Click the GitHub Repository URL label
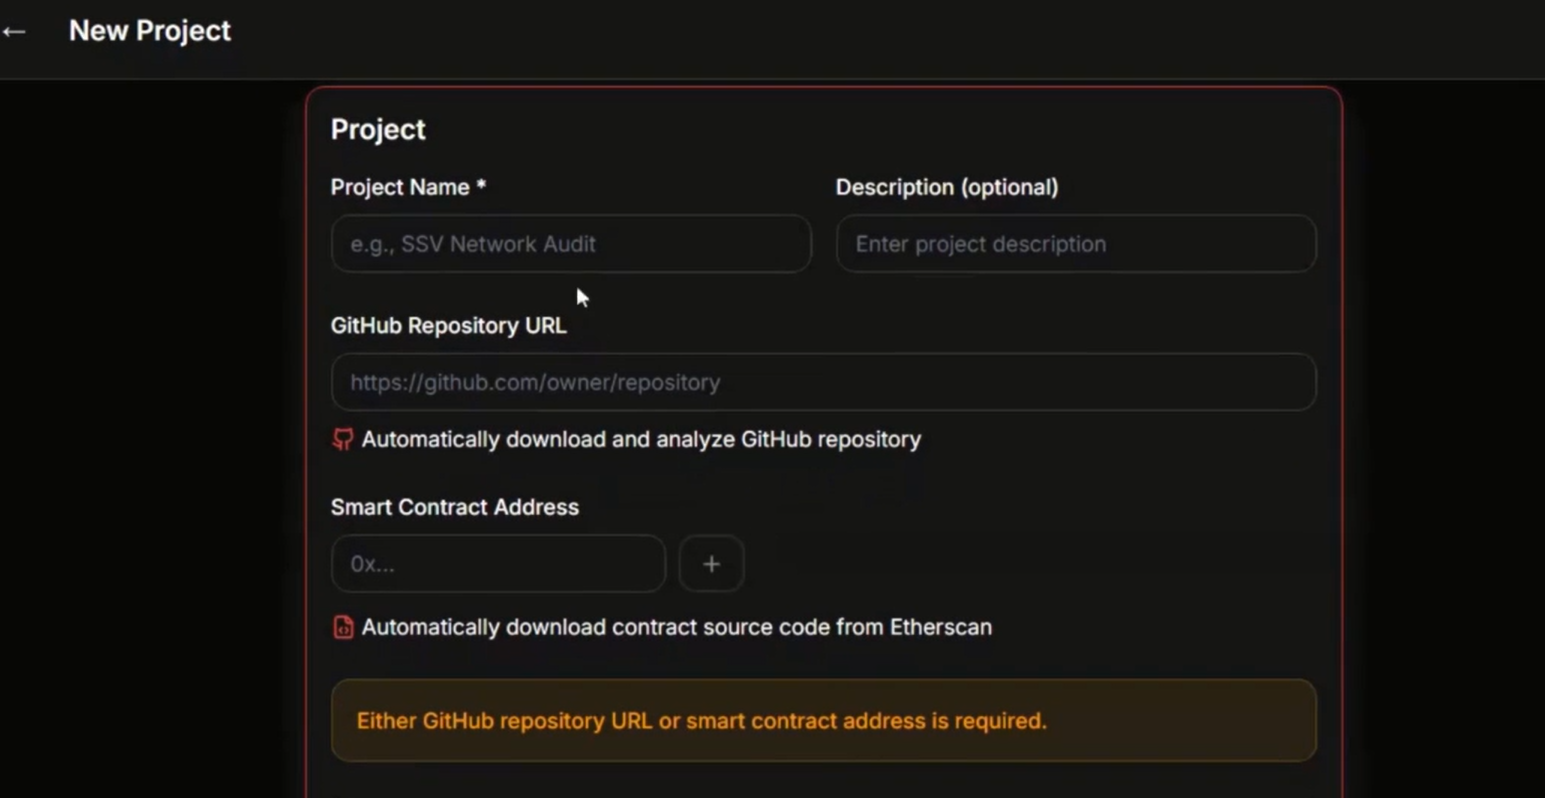Image resolution: width=1545 pixels, height=798 pixels. click(x=448, y=325)
